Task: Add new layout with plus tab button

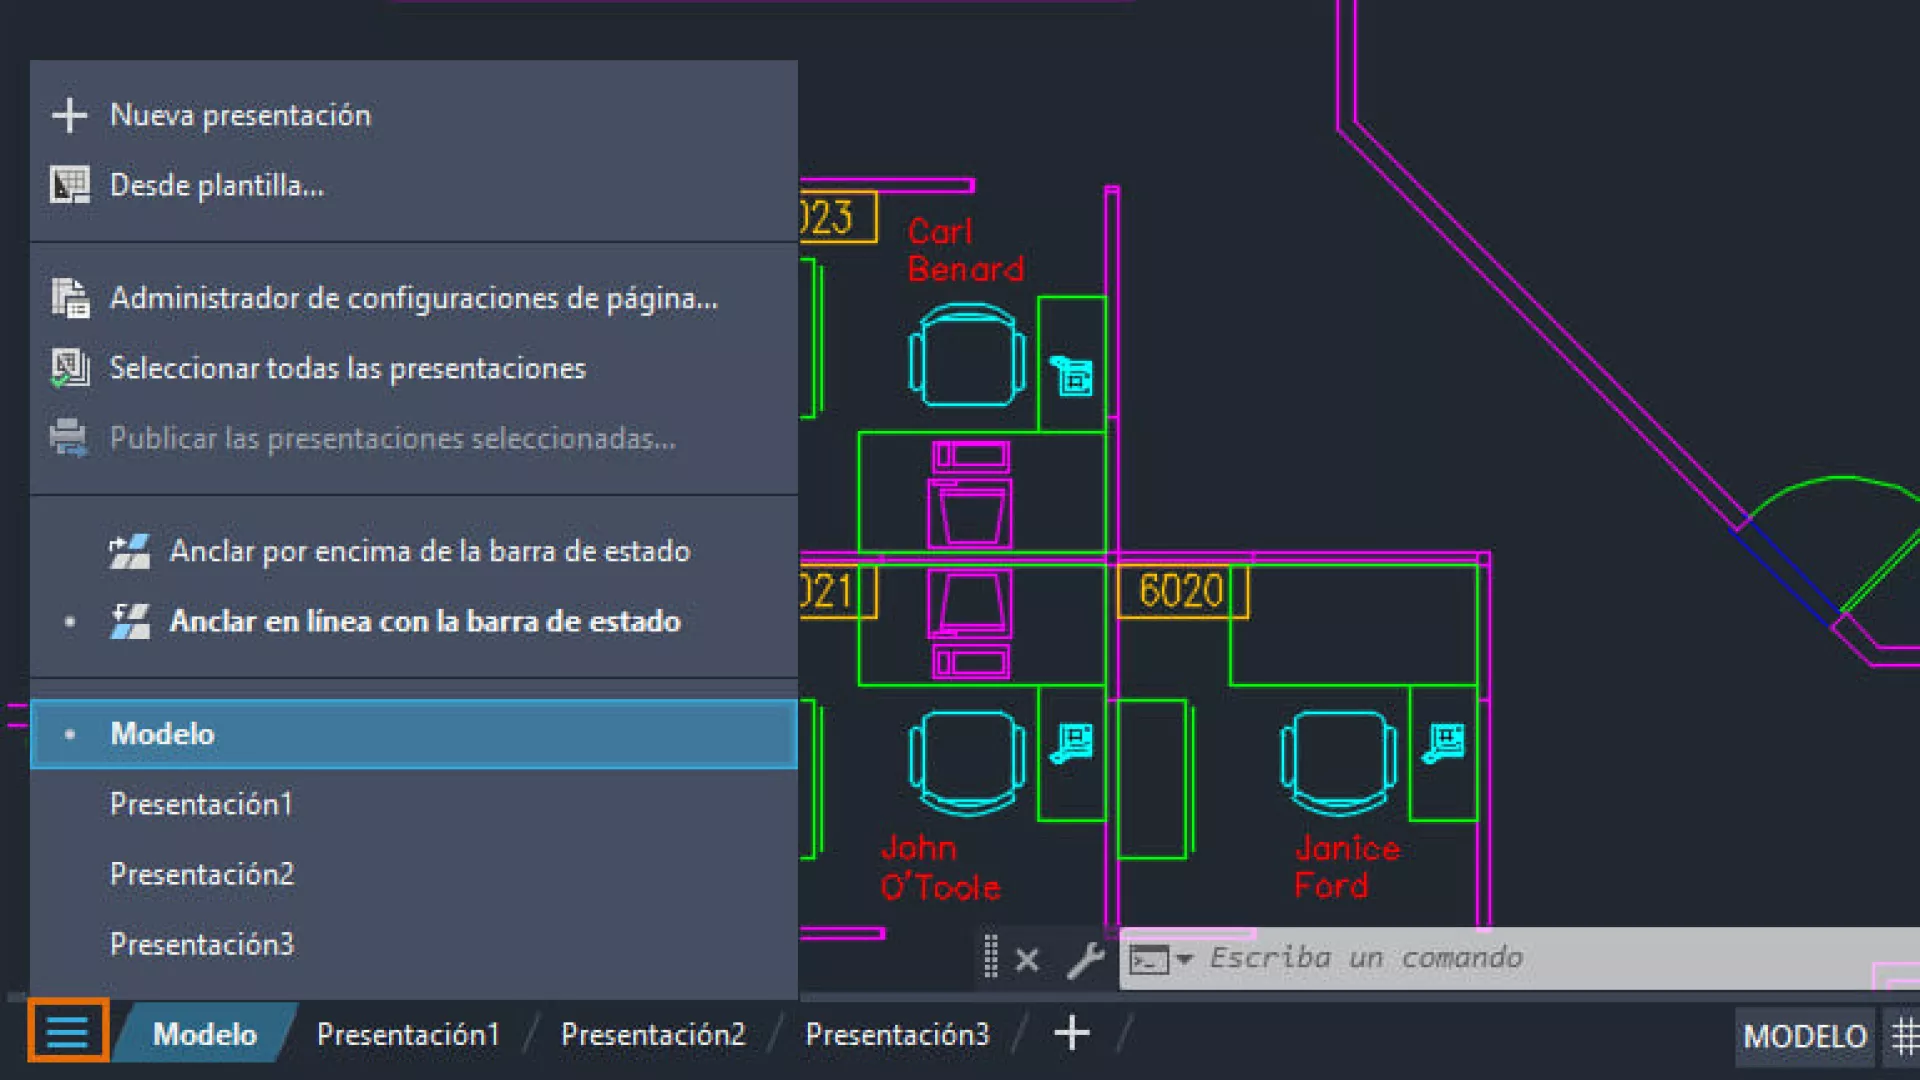Action: tap(1071, 1033)
